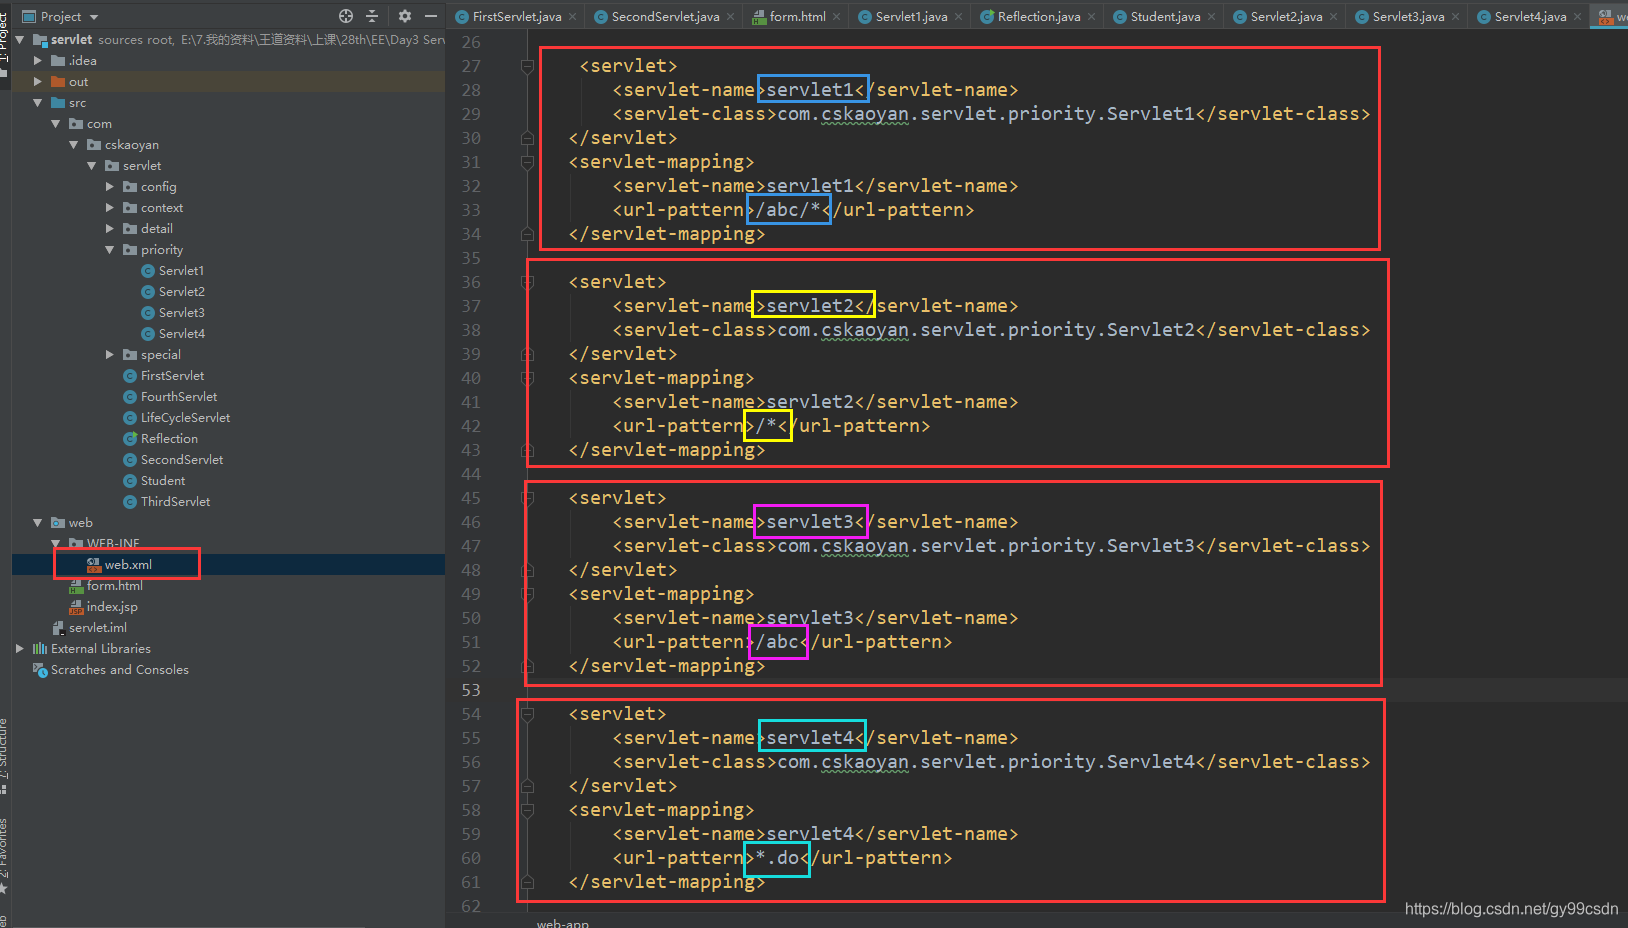Open Project panel settings gear
This screenshot has height=928, width=1628.
click(x=404, y=16)
